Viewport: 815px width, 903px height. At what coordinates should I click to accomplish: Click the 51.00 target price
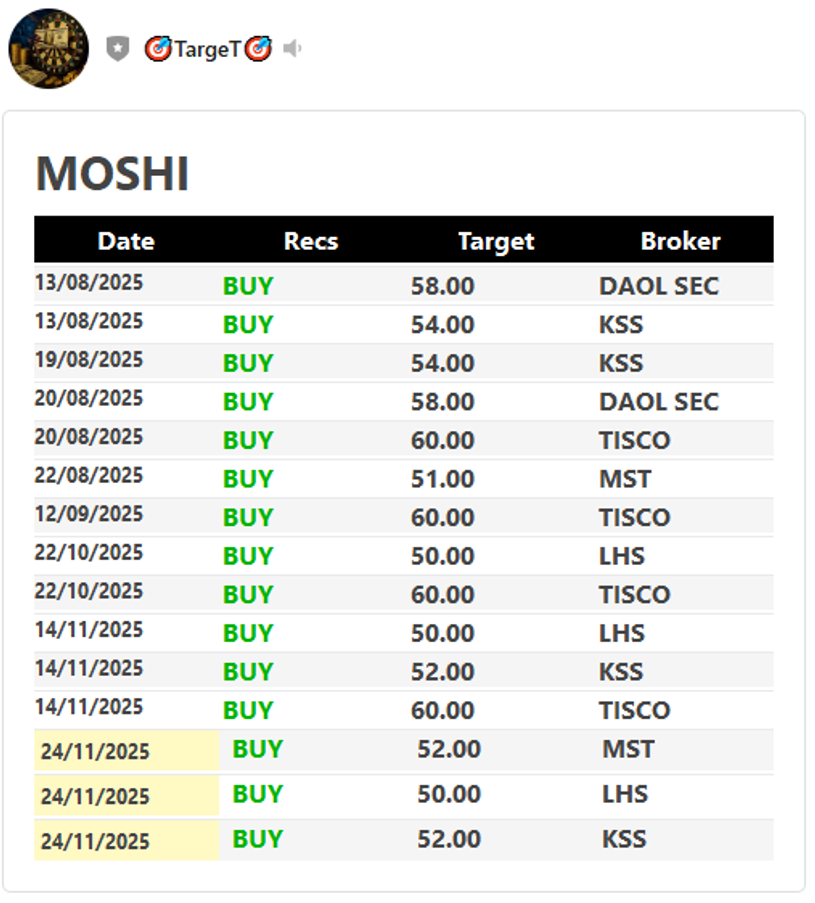click(442, 479)
